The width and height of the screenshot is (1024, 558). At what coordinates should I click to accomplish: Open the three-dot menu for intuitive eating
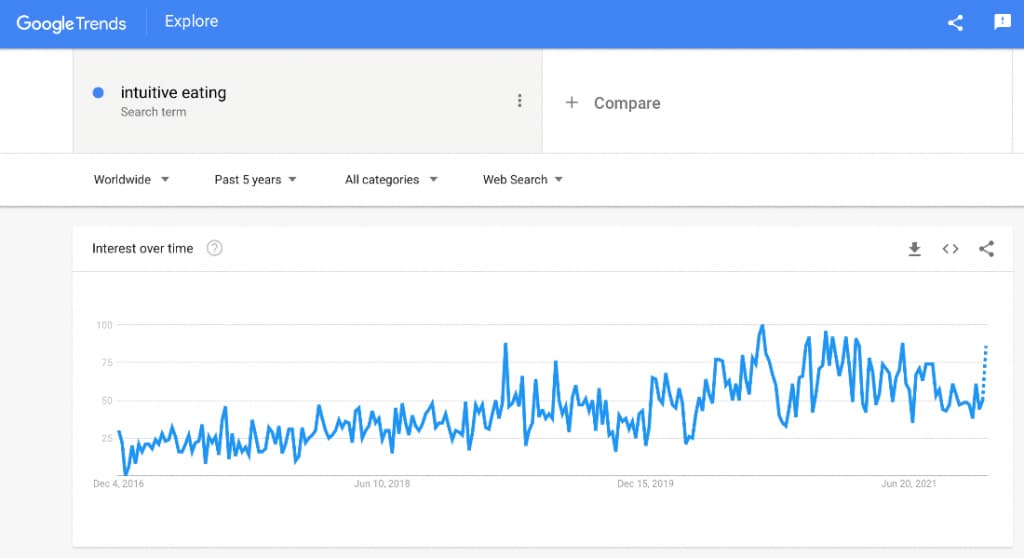(x=519, y=101)
